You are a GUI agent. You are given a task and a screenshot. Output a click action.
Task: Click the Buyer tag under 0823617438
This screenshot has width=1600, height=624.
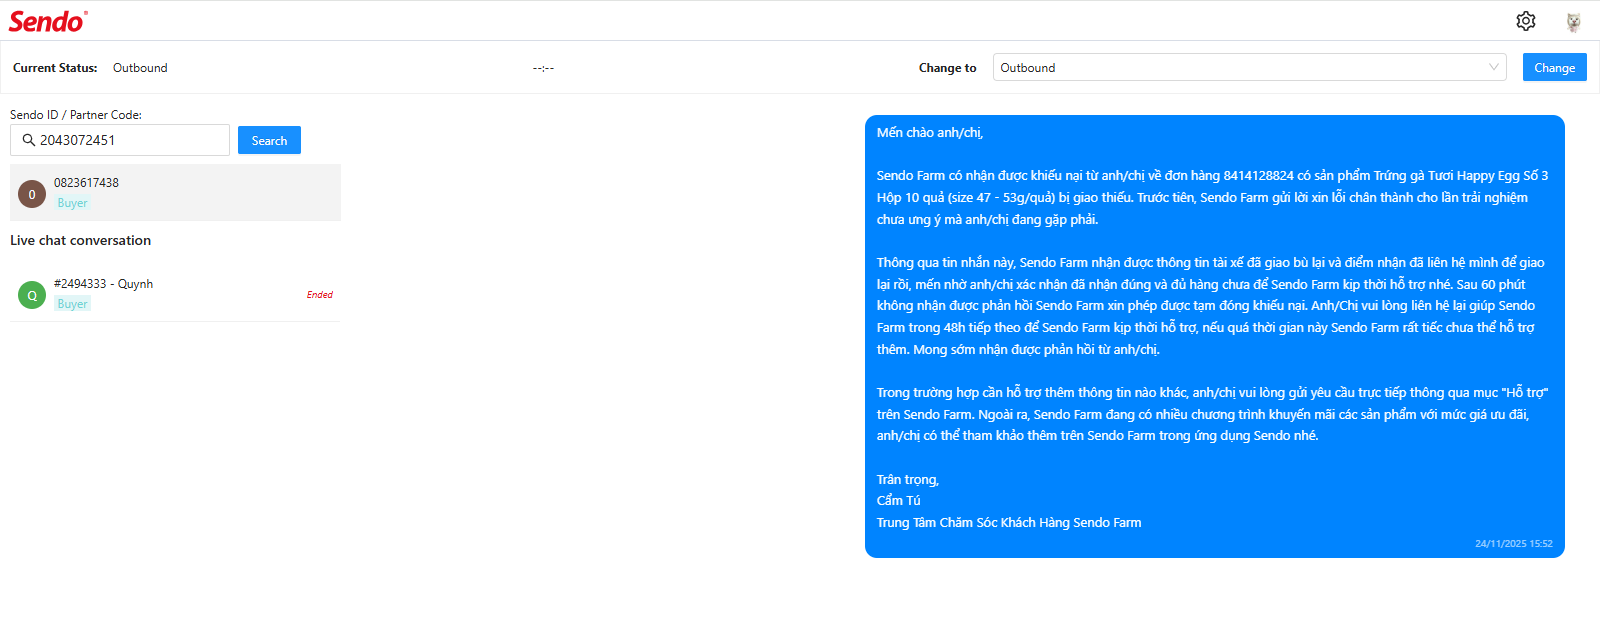point(72,203)
